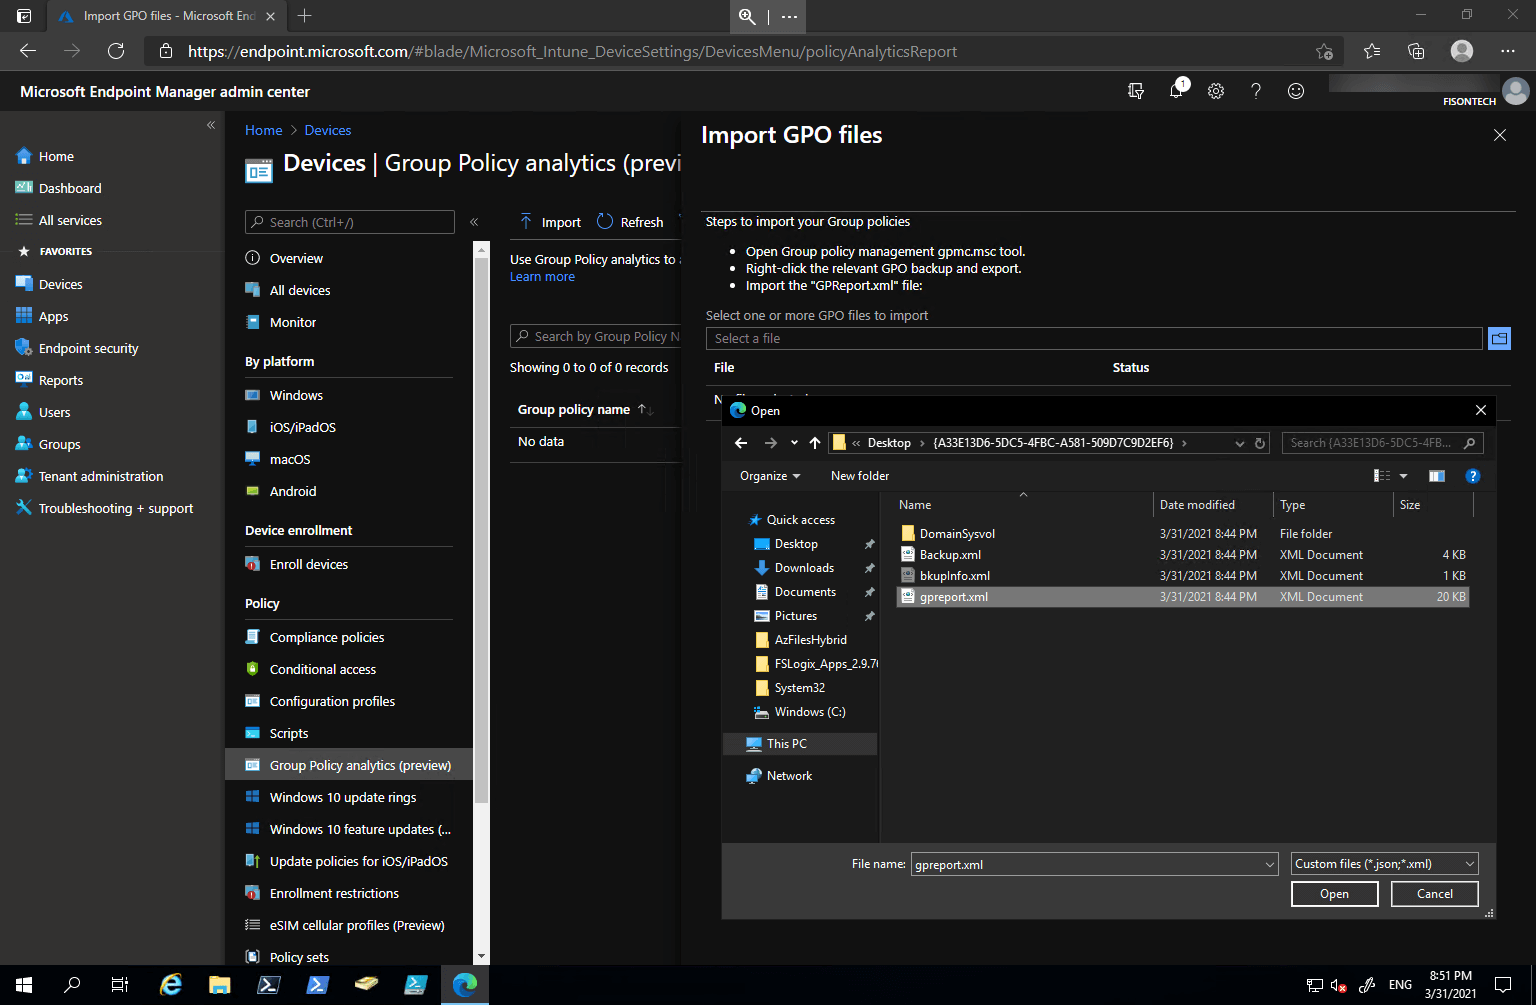
Task: Click New folder in the Open dialog
Action: pyautogui.click(x=859, y=476)
